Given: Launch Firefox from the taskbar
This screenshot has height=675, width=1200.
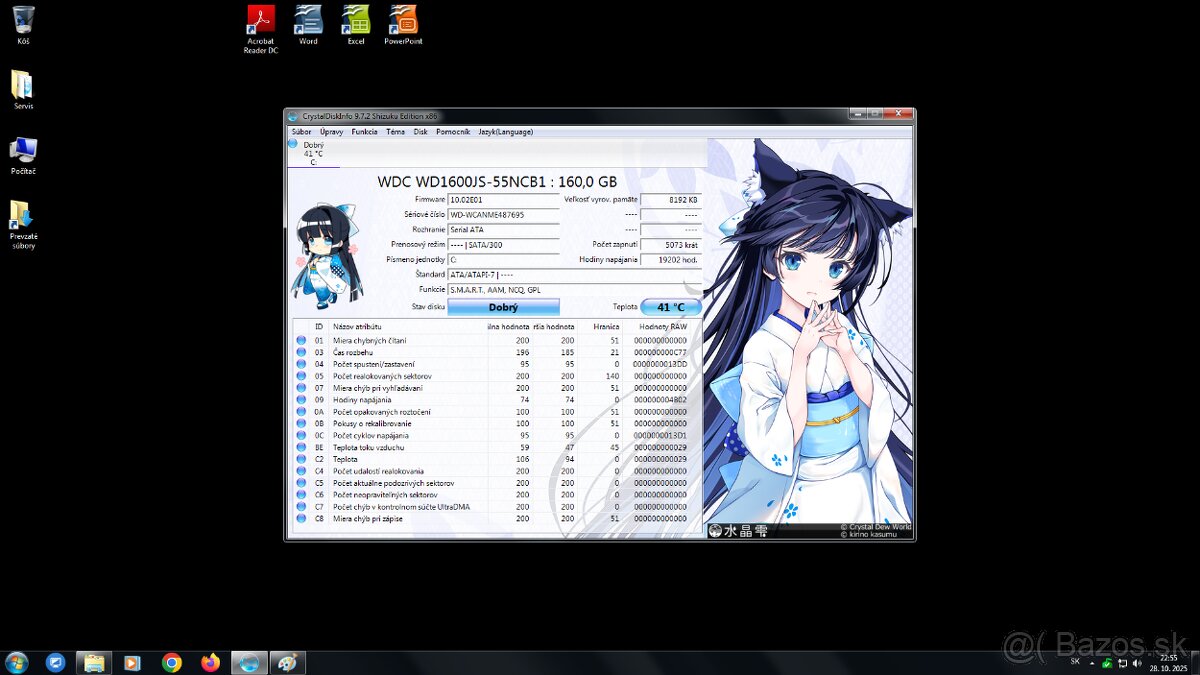Looking at the screenshot, I should pos(210,662).
